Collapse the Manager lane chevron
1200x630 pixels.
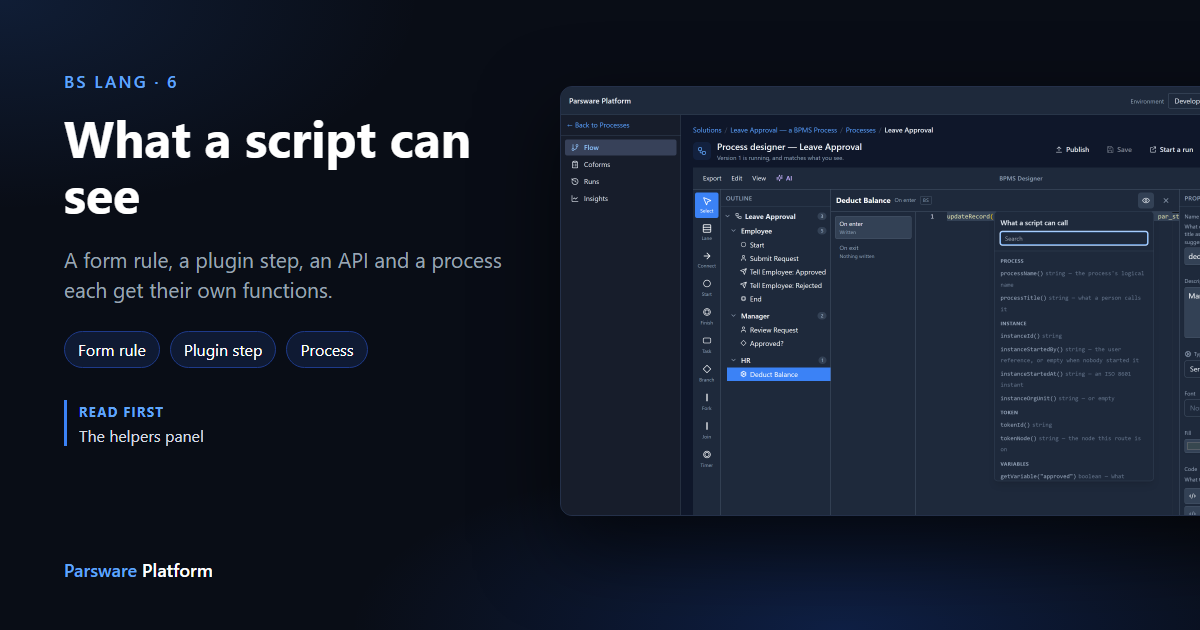(733, 316)
